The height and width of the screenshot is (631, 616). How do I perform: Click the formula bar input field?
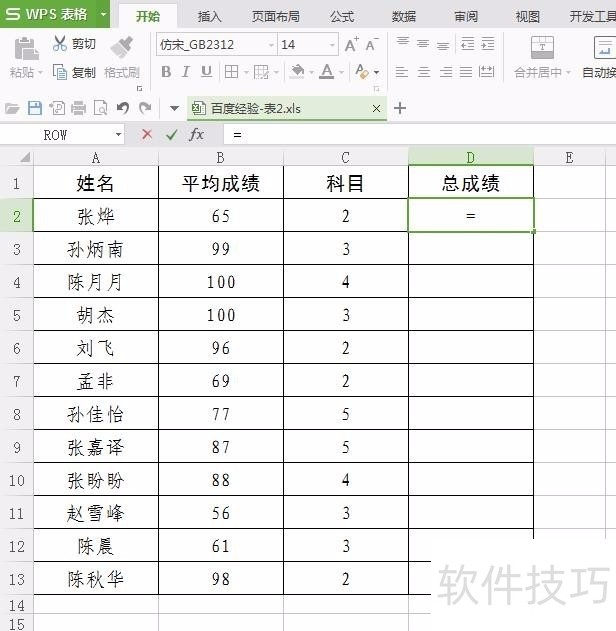[420, 134]
